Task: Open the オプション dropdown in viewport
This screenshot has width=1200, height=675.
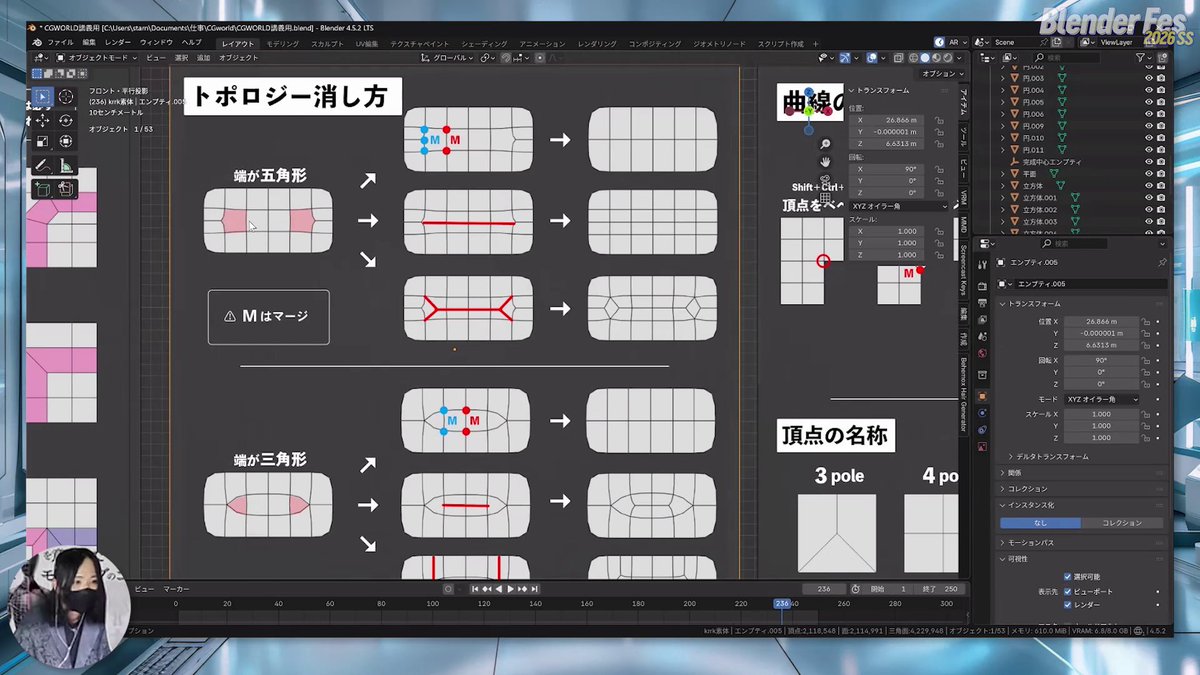Action: coord(941,74)
